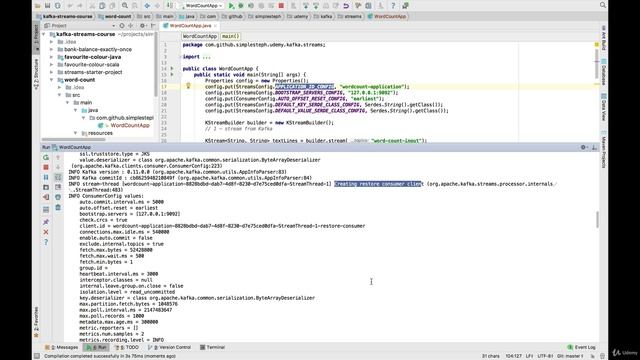Click the main() method breadcrumb
This screenshot has width=640, height=360.
click(x=231, y=36)
